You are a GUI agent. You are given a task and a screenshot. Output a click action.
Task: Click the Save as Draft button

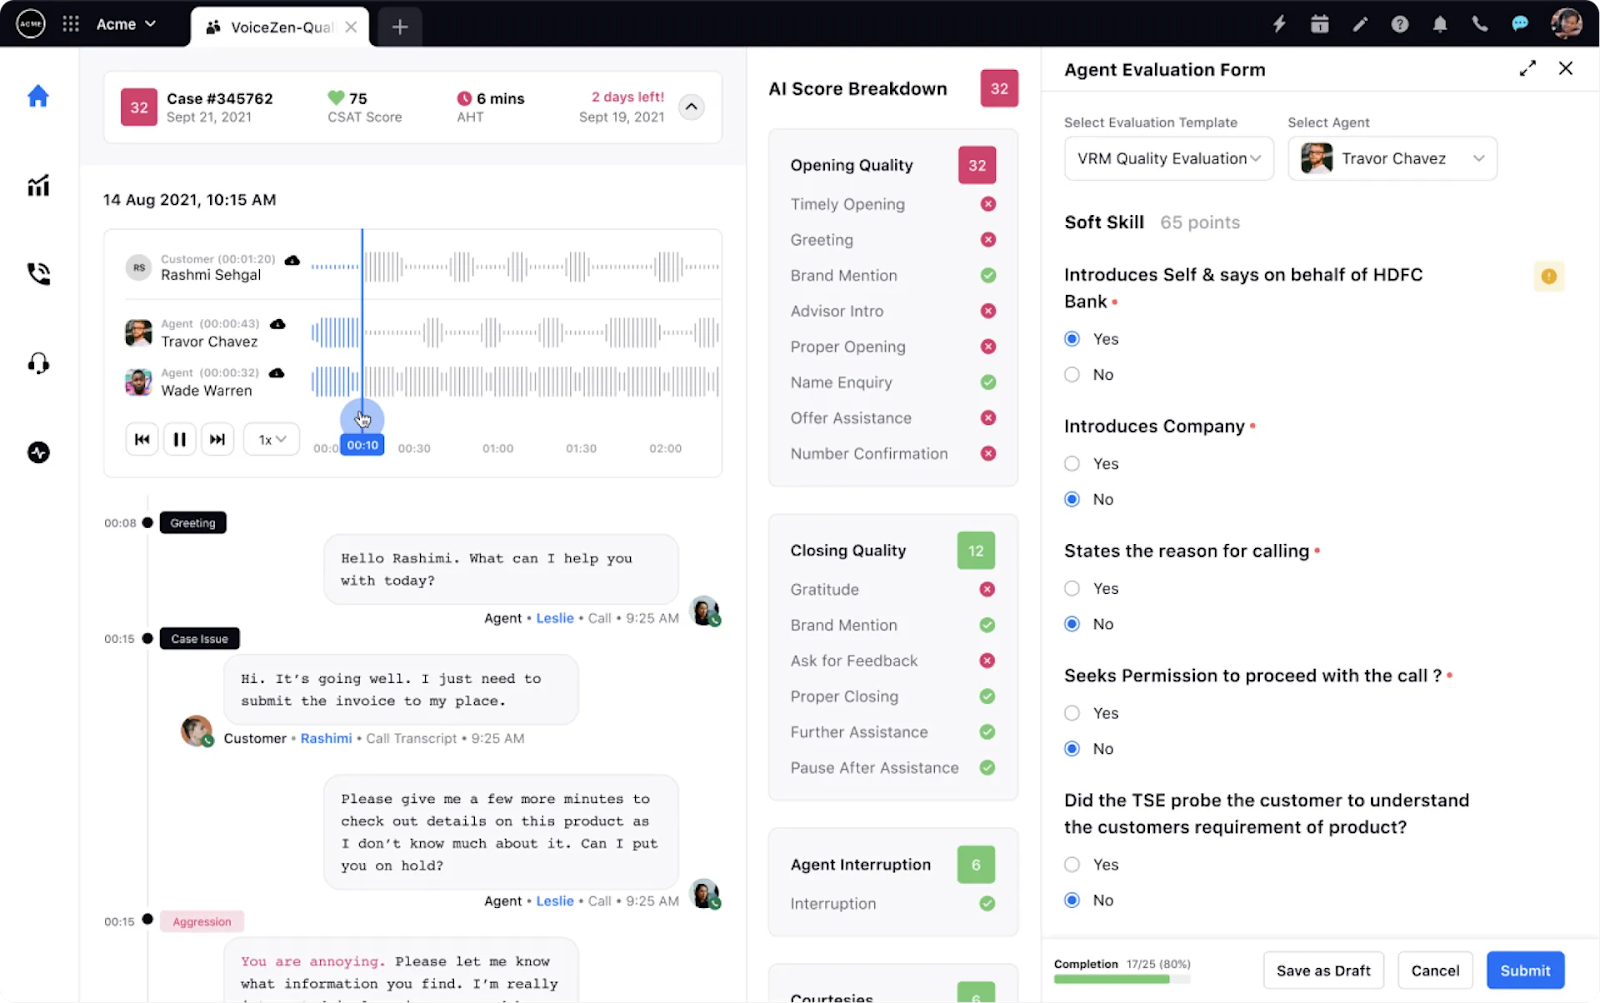(x=1323, y=970)
